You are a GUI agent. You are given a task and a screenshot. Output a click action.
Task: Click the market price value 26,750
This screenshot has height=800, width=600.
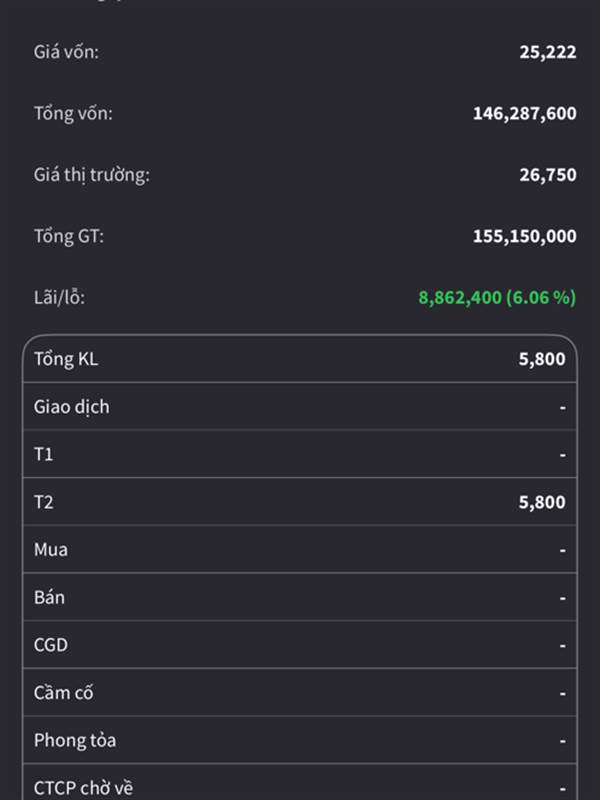click(x=547, y=175)
